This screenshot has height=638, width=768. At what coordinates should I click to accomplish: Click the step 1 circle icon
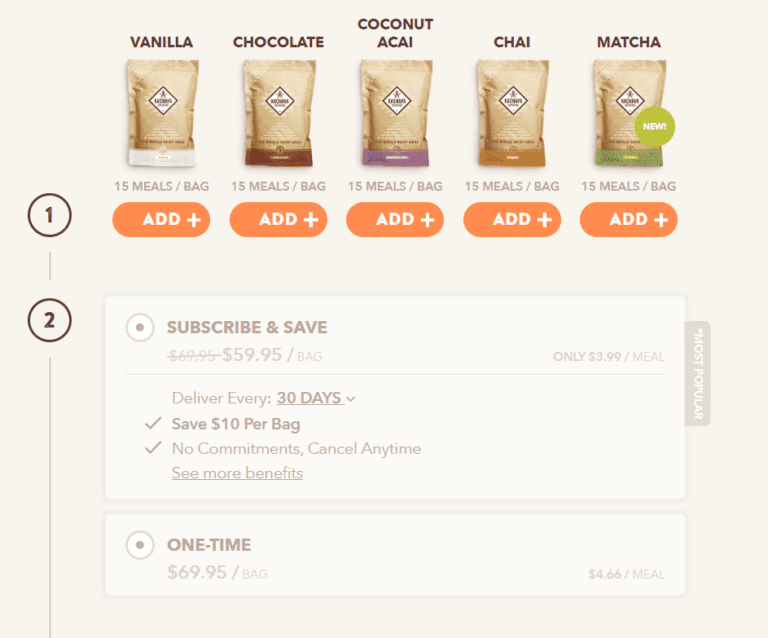pyautogui.click(x=49, y=214)
